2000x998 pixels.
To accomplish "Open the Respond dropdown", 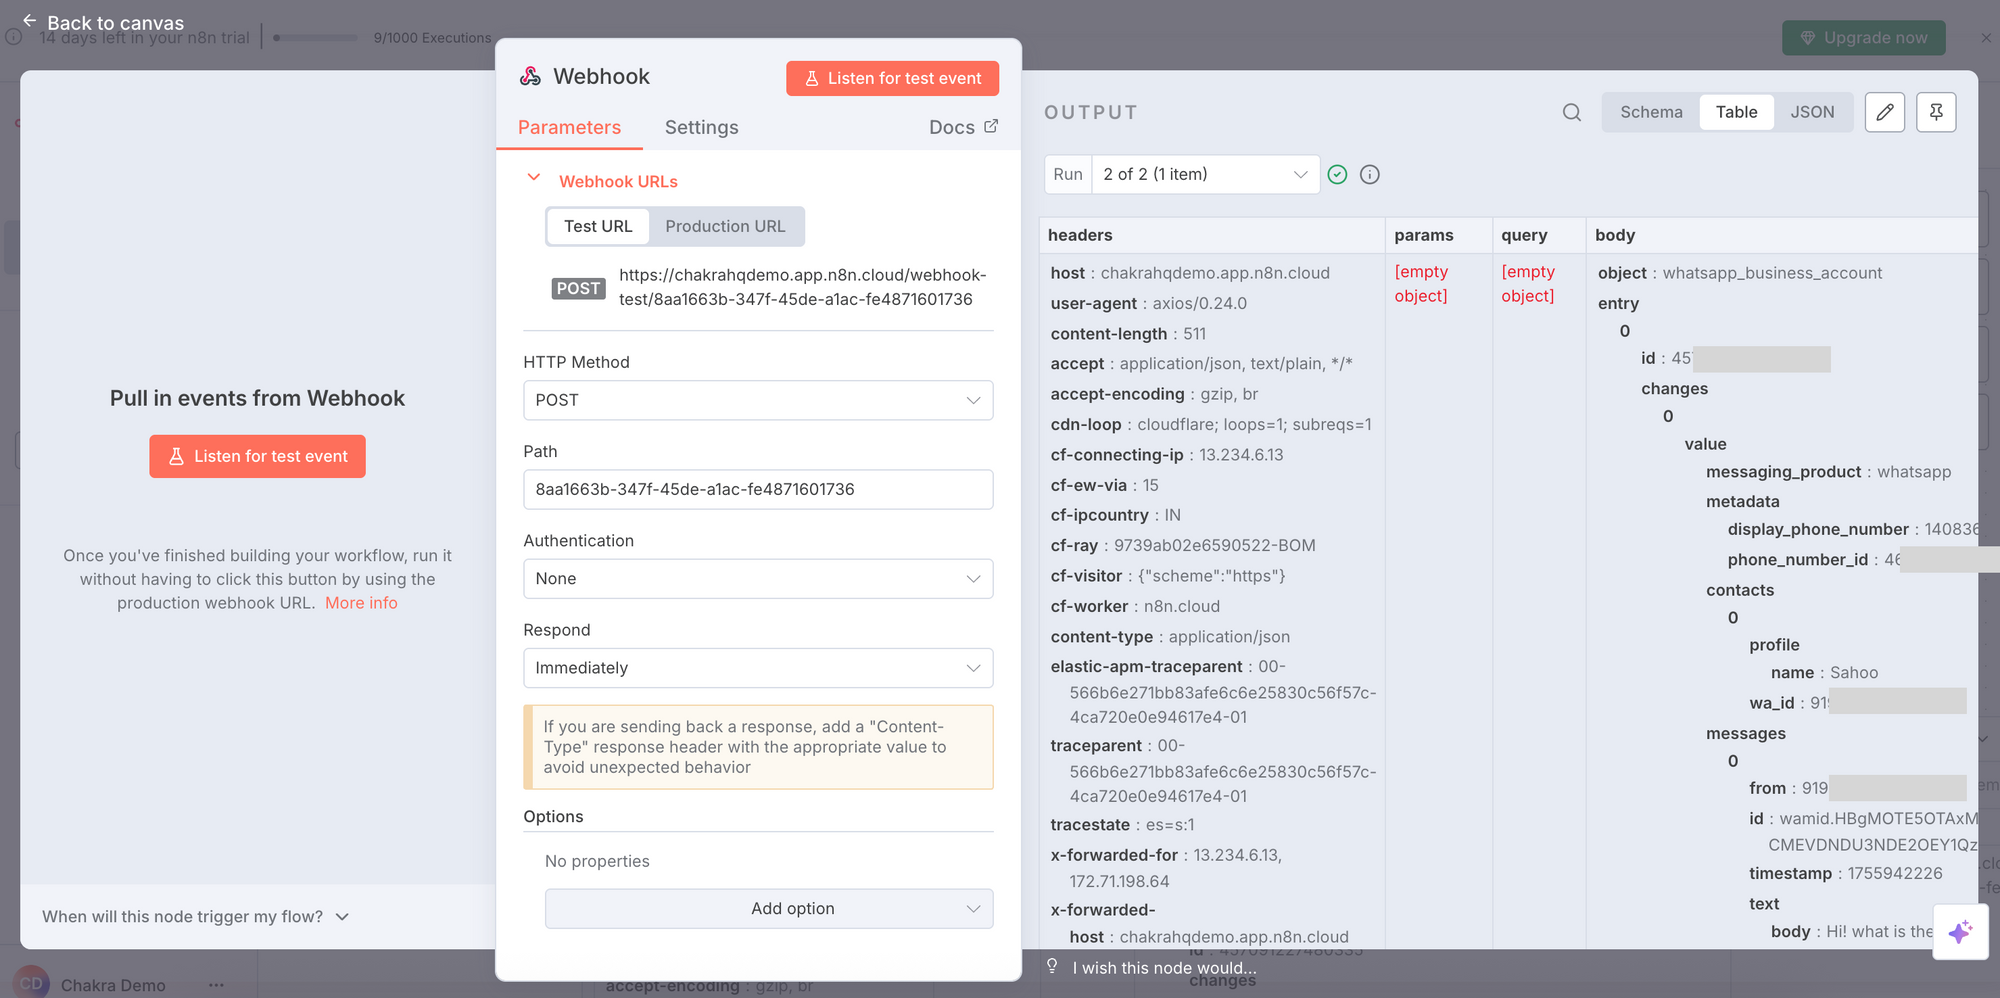I will pos(758,668).
